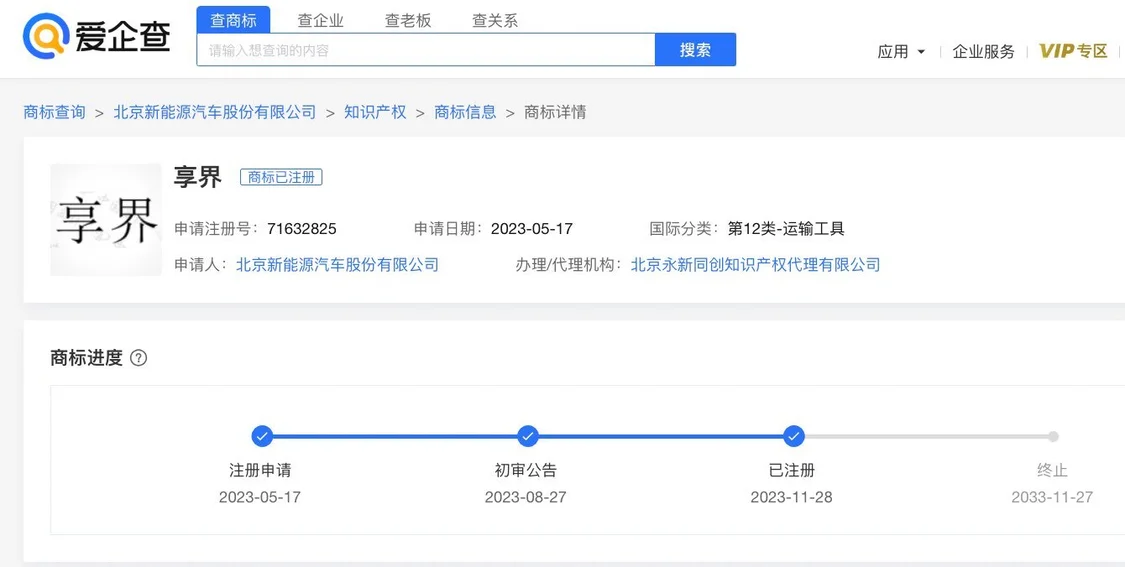Click date 2023-11-28 under 已注册

pos(791,497)
